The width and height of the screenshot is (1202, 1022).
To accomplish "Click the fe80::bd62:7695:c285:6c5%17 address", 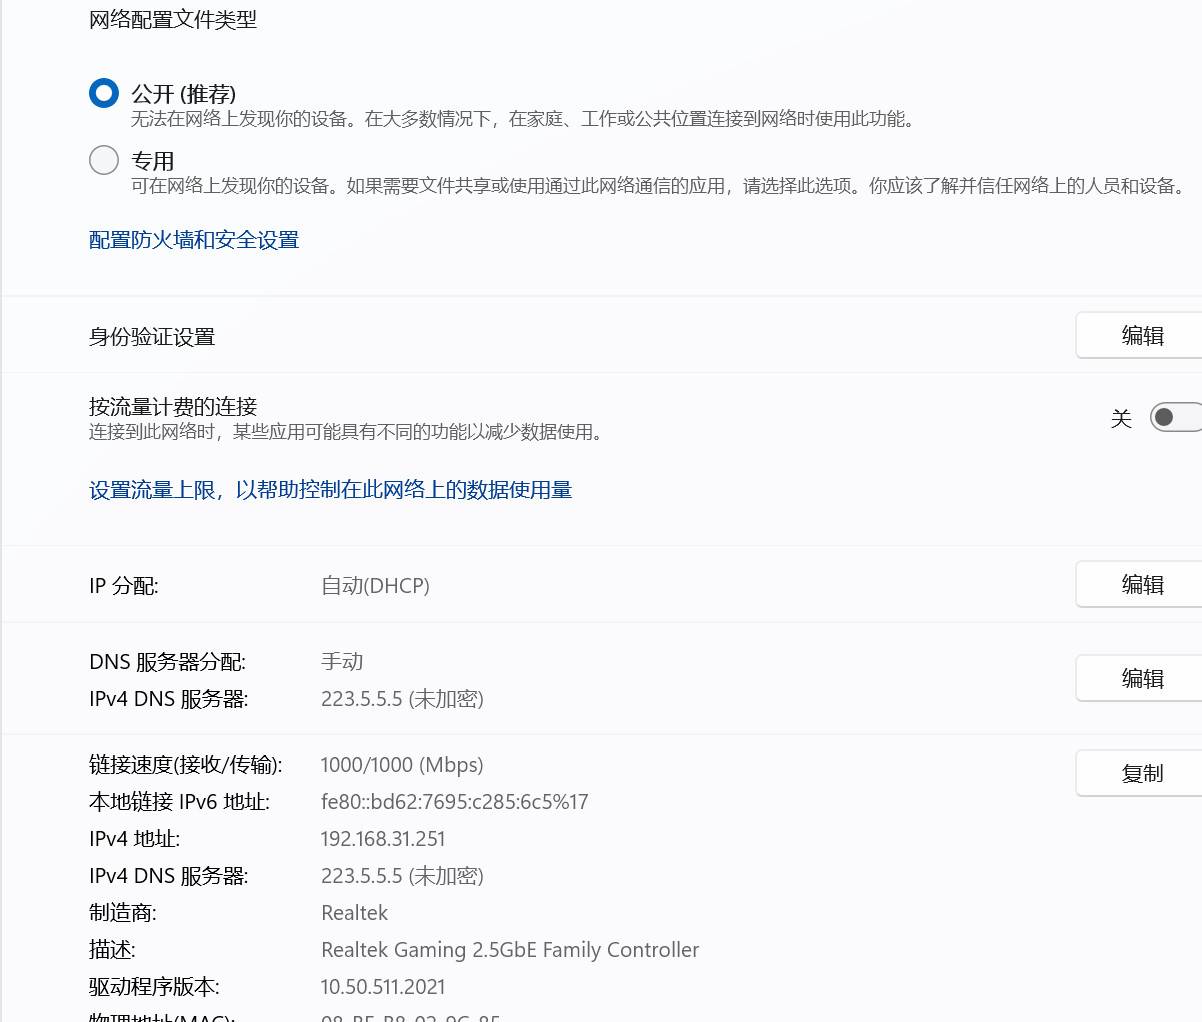I will 455,802.
